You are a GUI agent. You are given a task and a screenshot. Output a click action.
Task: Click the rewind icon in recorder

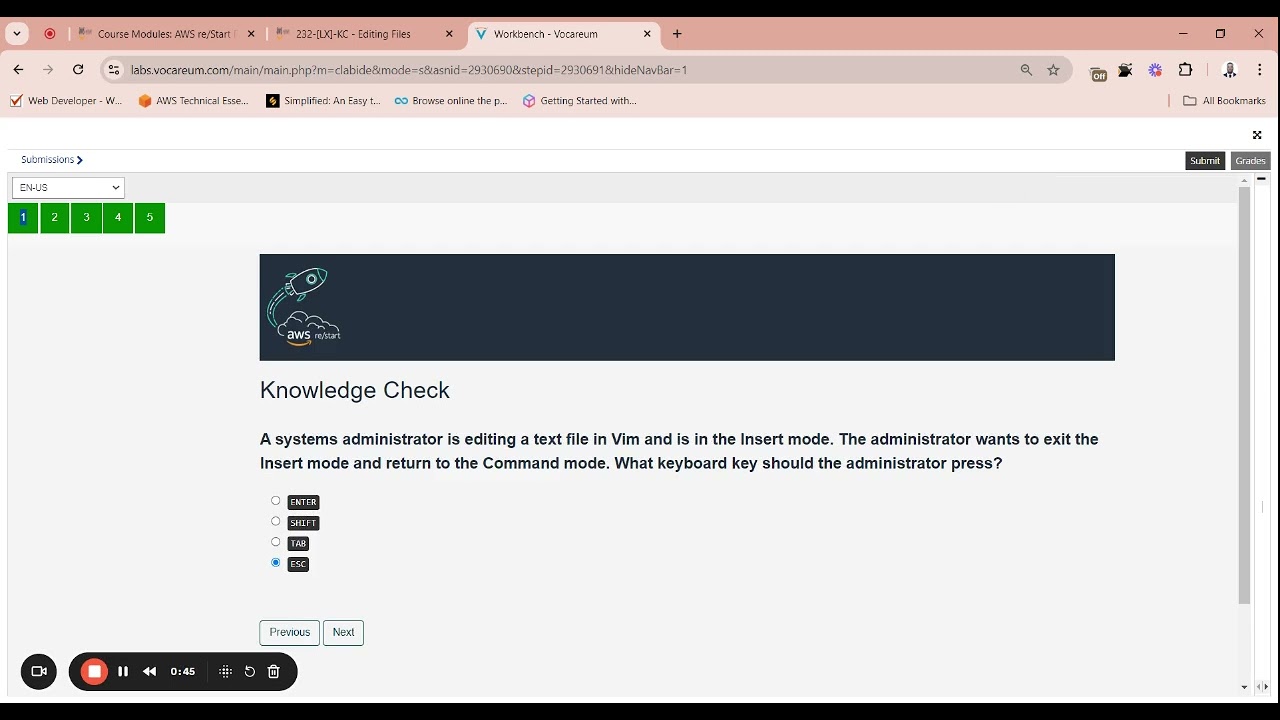(x=150, y=672)
